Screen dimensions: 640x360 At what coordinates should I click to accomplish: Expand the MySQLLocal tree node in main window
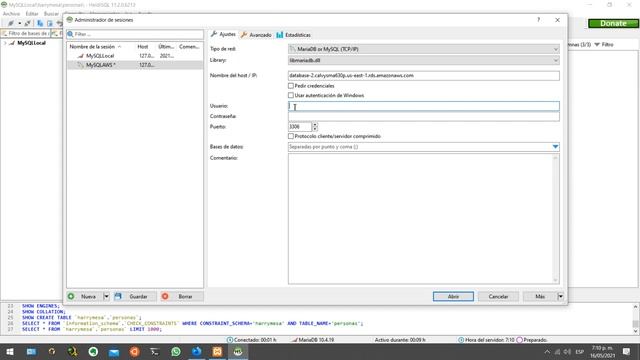[5, 43]
